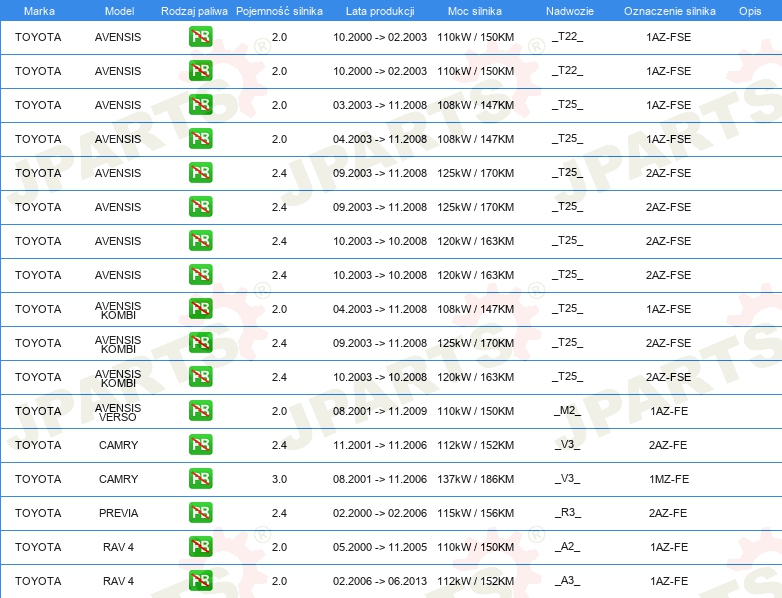782x598 pixels.
Task: Select the 1AZ-FE code in the RAV 4 _A3_ row
Action: (x=669, y=581)
